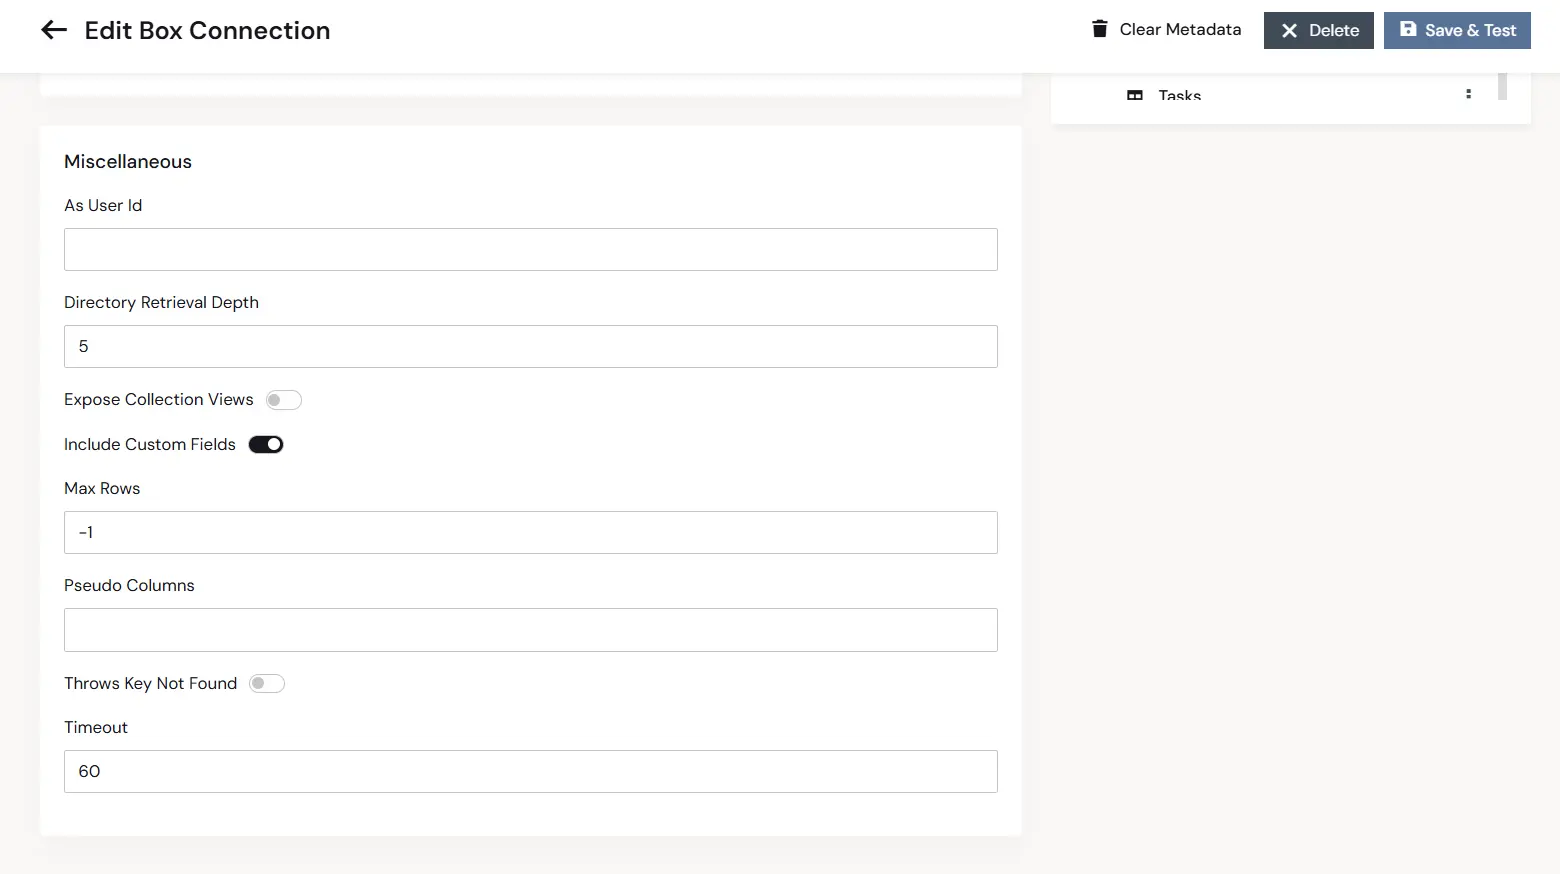Click the Timeout input field
1560x874 pixels.
531,771
